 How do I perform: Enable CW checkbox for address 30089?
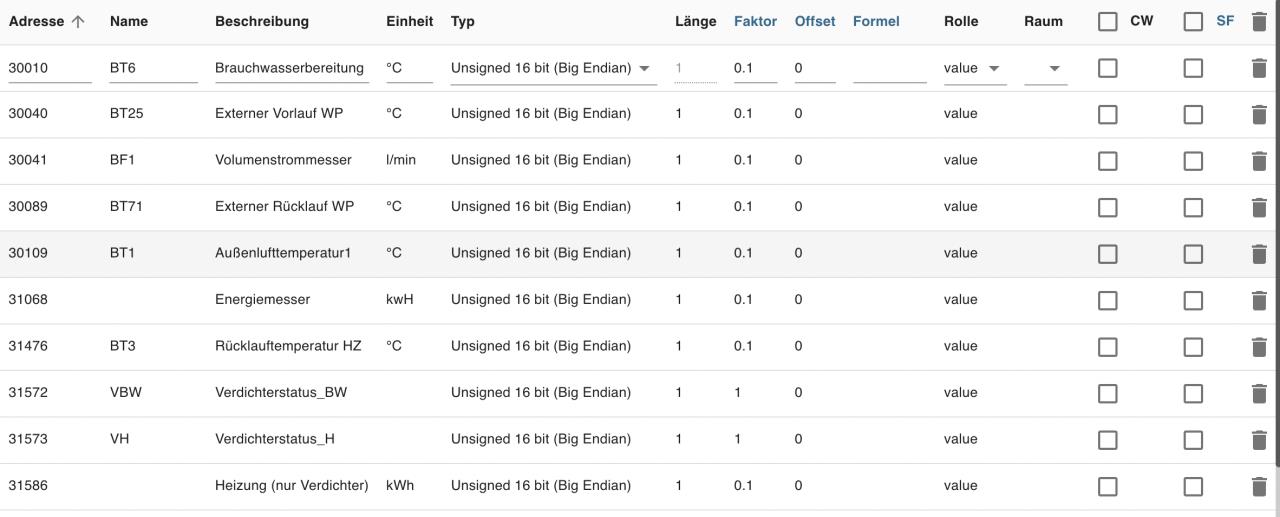click(x=1107, y=207)
